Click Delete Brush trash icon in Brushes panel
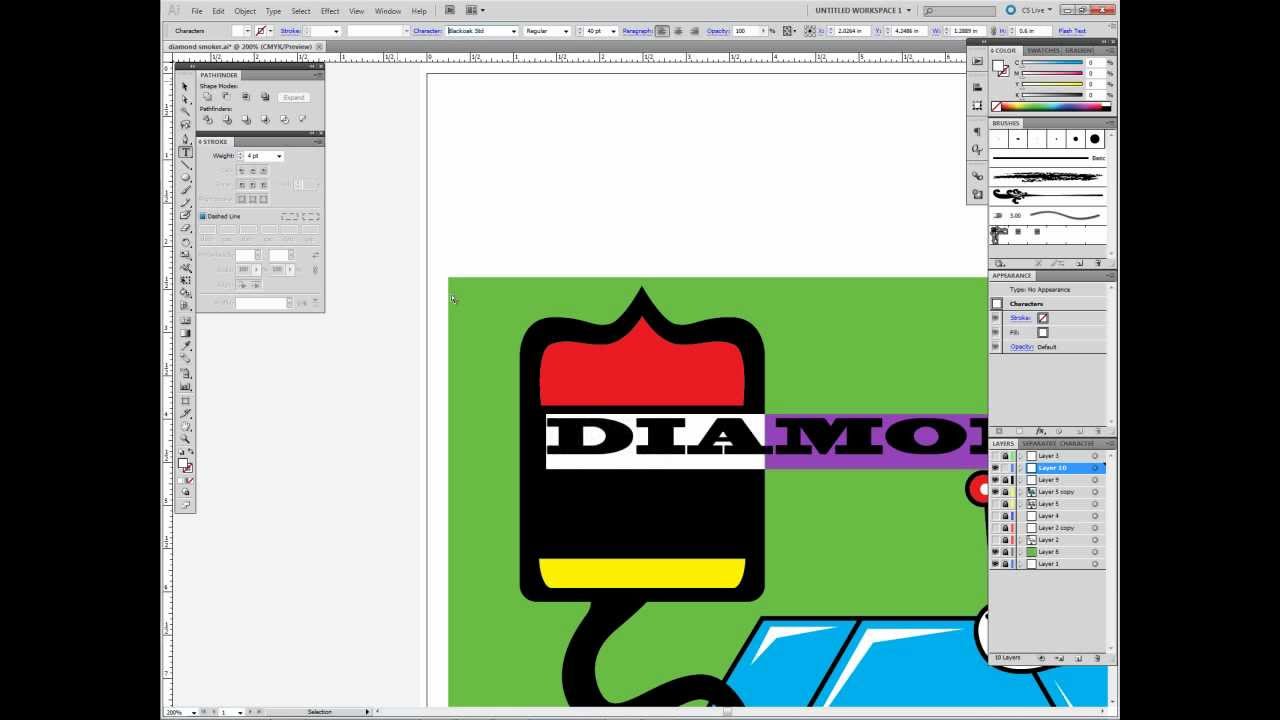The width and height of the screenshot is (1280, 720). (x=1098, y=263)
